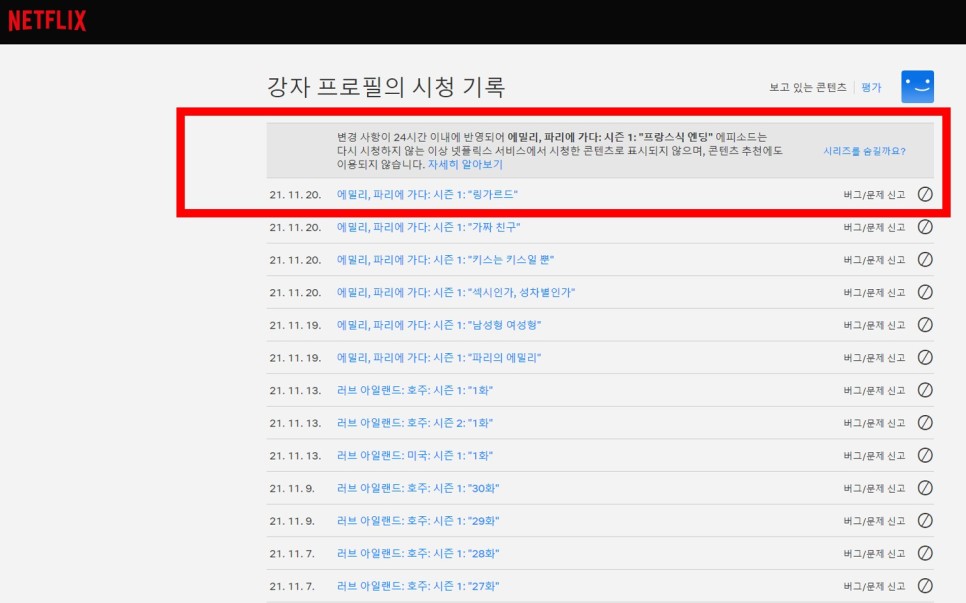Report a bug for the "링가르드" row
The image size is (966, 603).
[874, 195]
